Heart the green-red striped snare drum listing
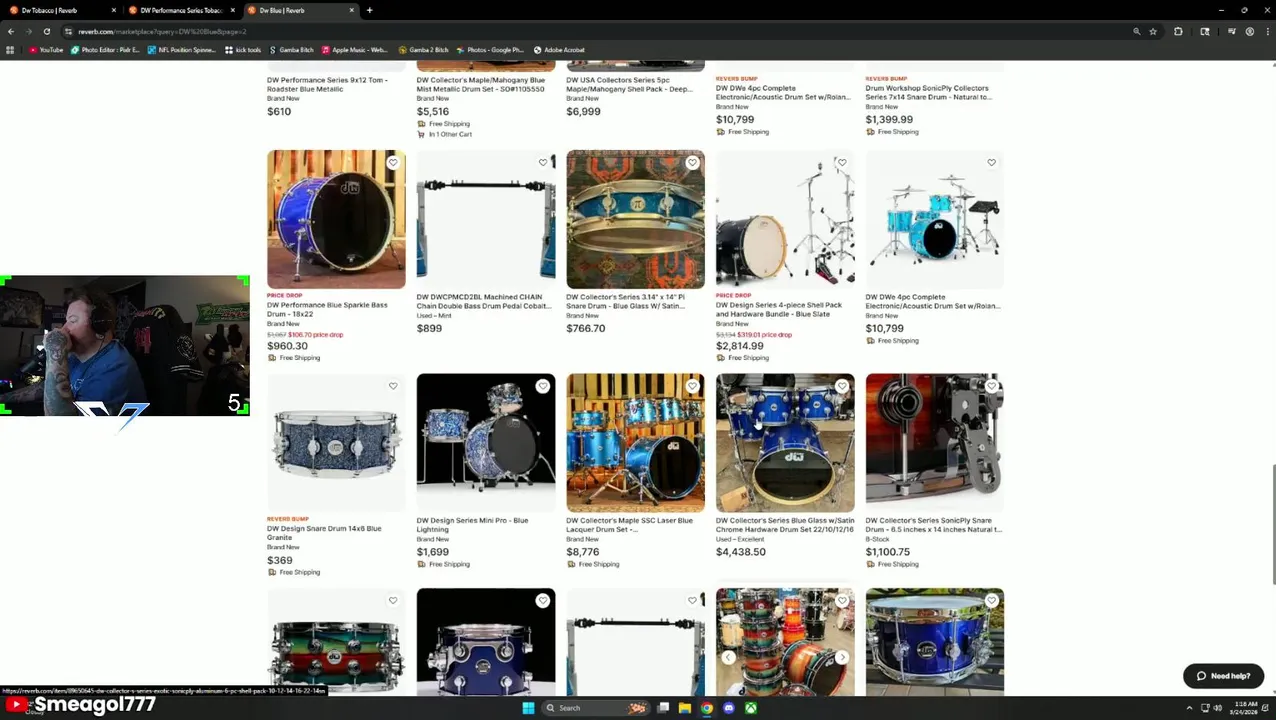Viewport: 1276px width, 720px height. coord(393,600)
